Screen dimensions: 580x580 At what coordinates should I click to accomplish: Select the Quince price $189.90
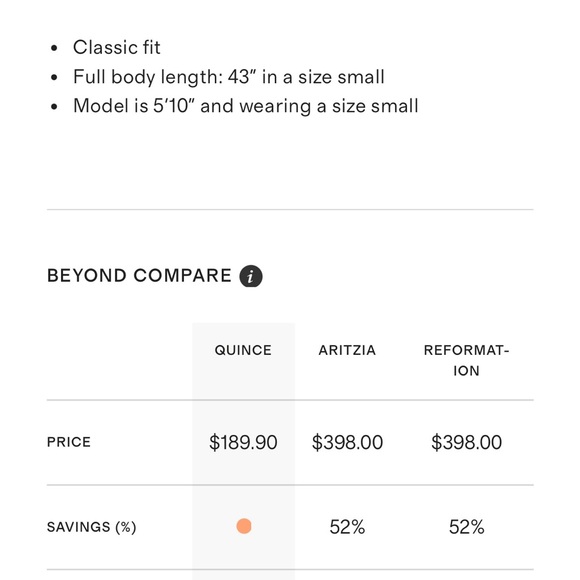[x=243, y=442]
